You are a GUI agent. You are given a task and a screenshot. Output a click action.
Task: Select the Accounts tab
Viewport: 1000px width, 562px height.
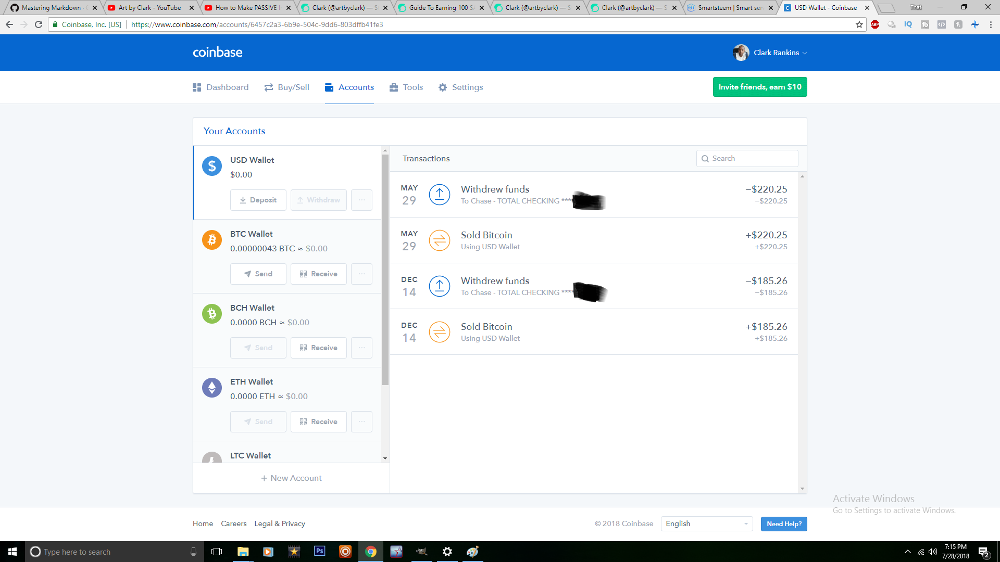349,87
